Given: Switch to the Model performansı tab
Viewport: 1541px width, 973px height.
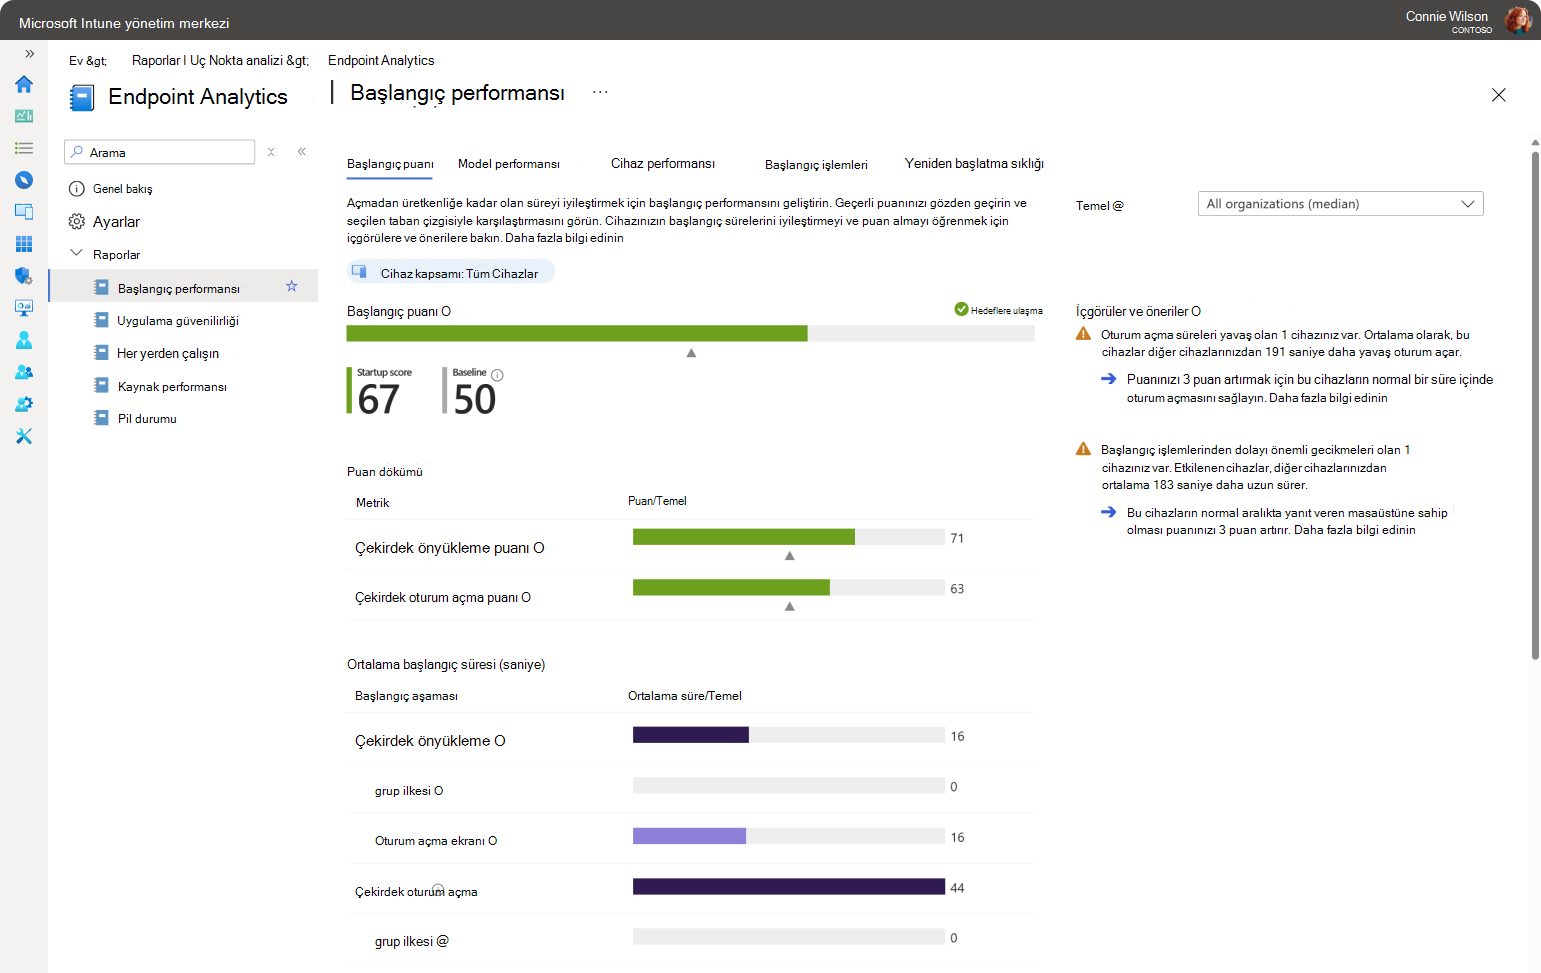Looking at the screenshot, I should click(508, 164).
